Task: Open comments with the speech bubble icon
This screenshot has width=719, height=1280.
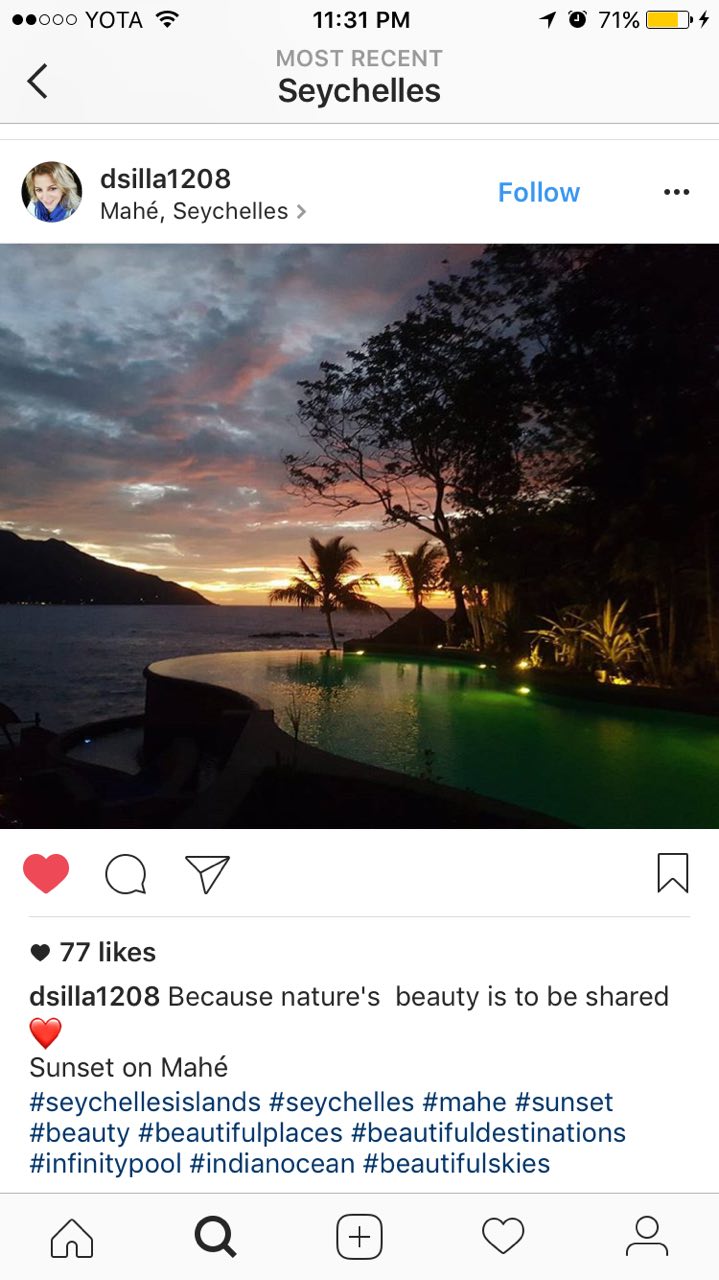Action: 126,874
